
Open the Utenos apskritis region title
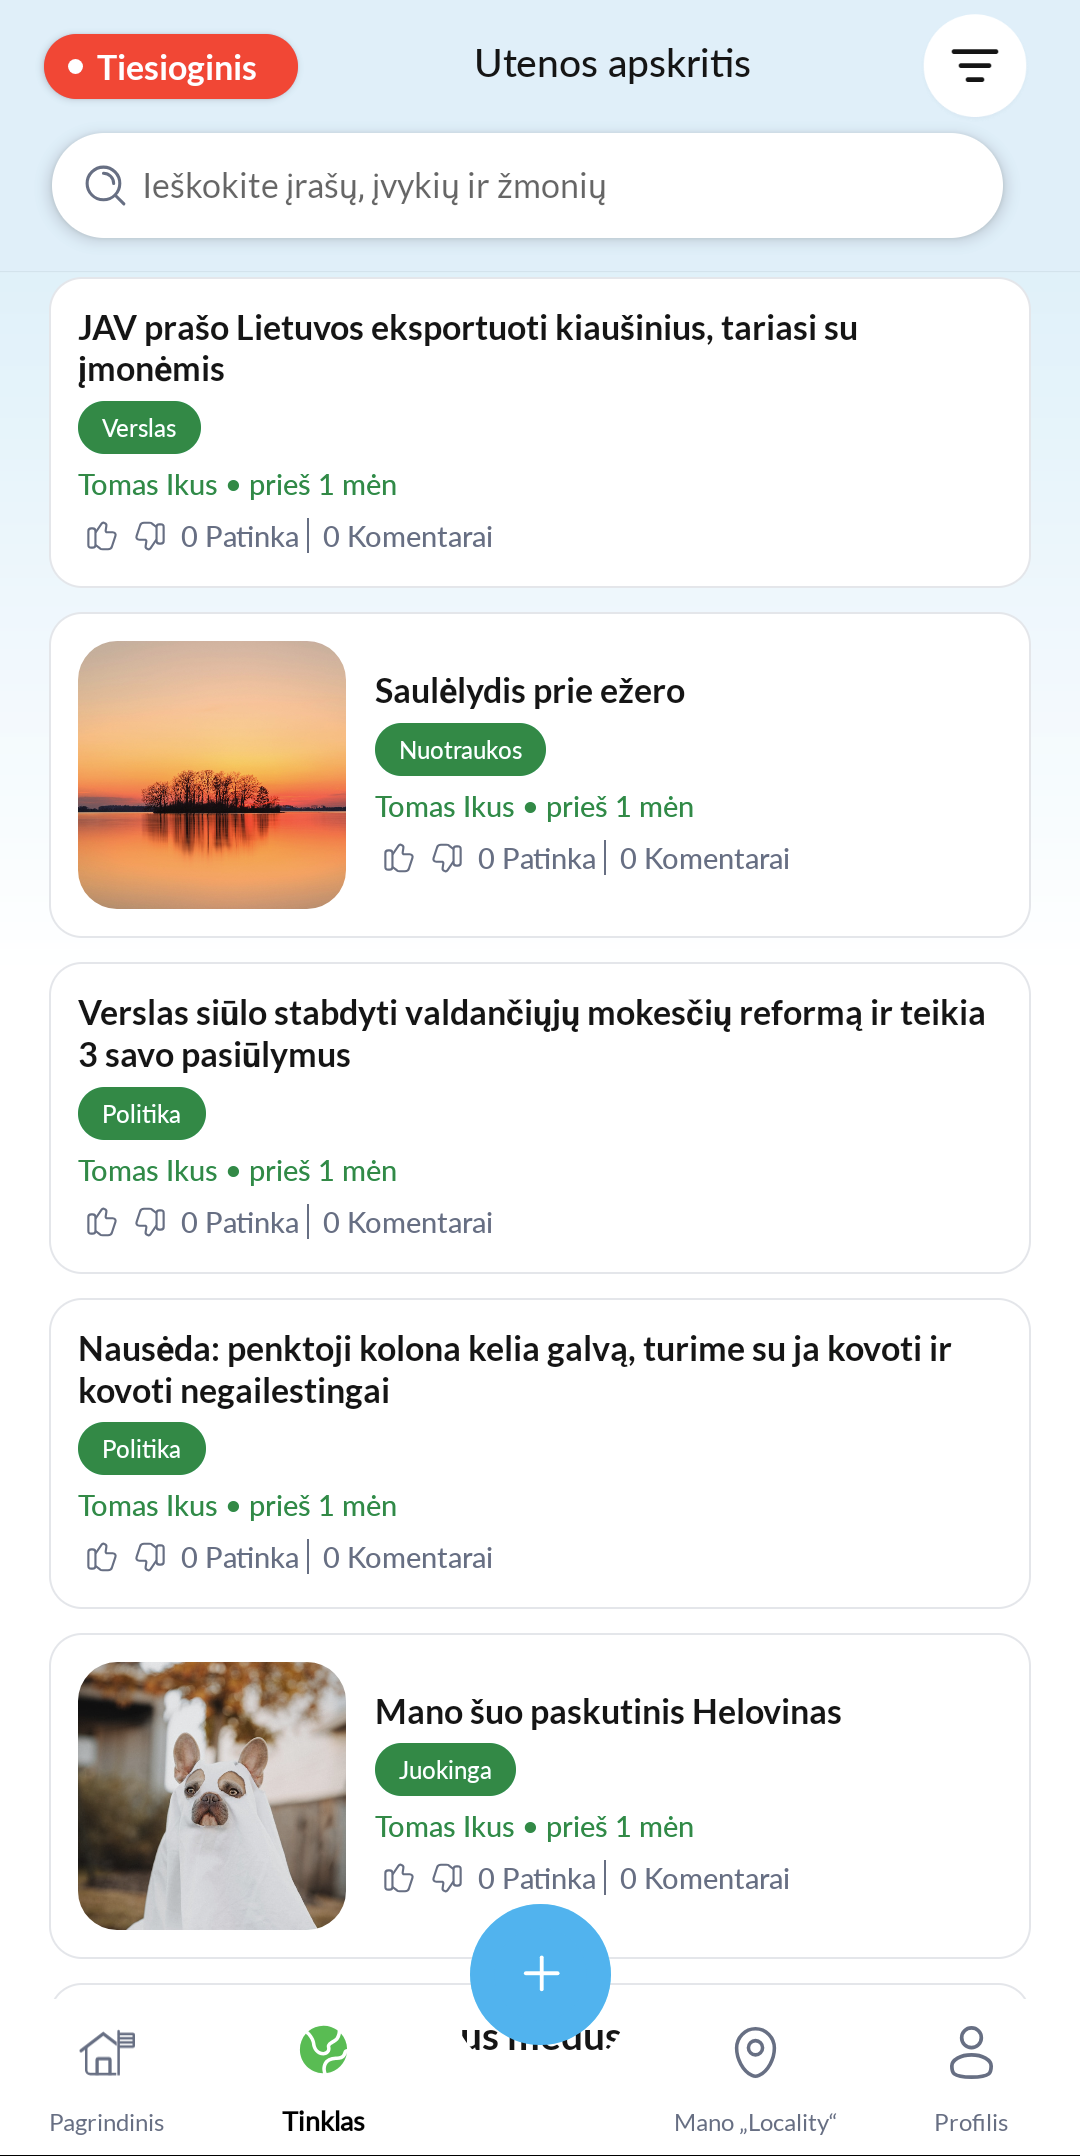(x=612, y=64)
